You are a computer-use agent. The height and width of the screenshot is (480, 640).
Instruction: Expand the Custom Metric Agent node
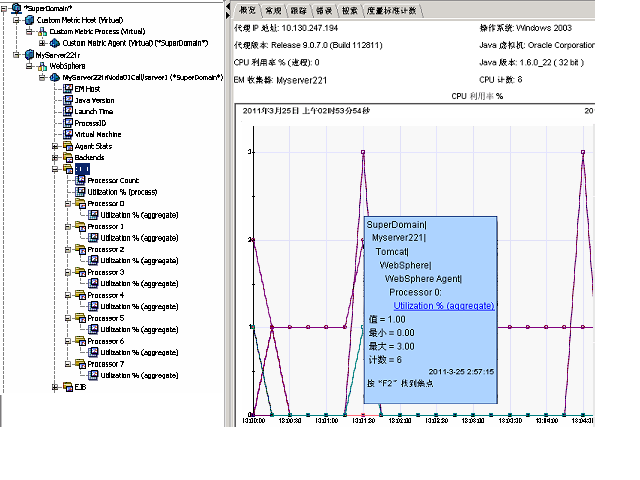tap(42, 43)
